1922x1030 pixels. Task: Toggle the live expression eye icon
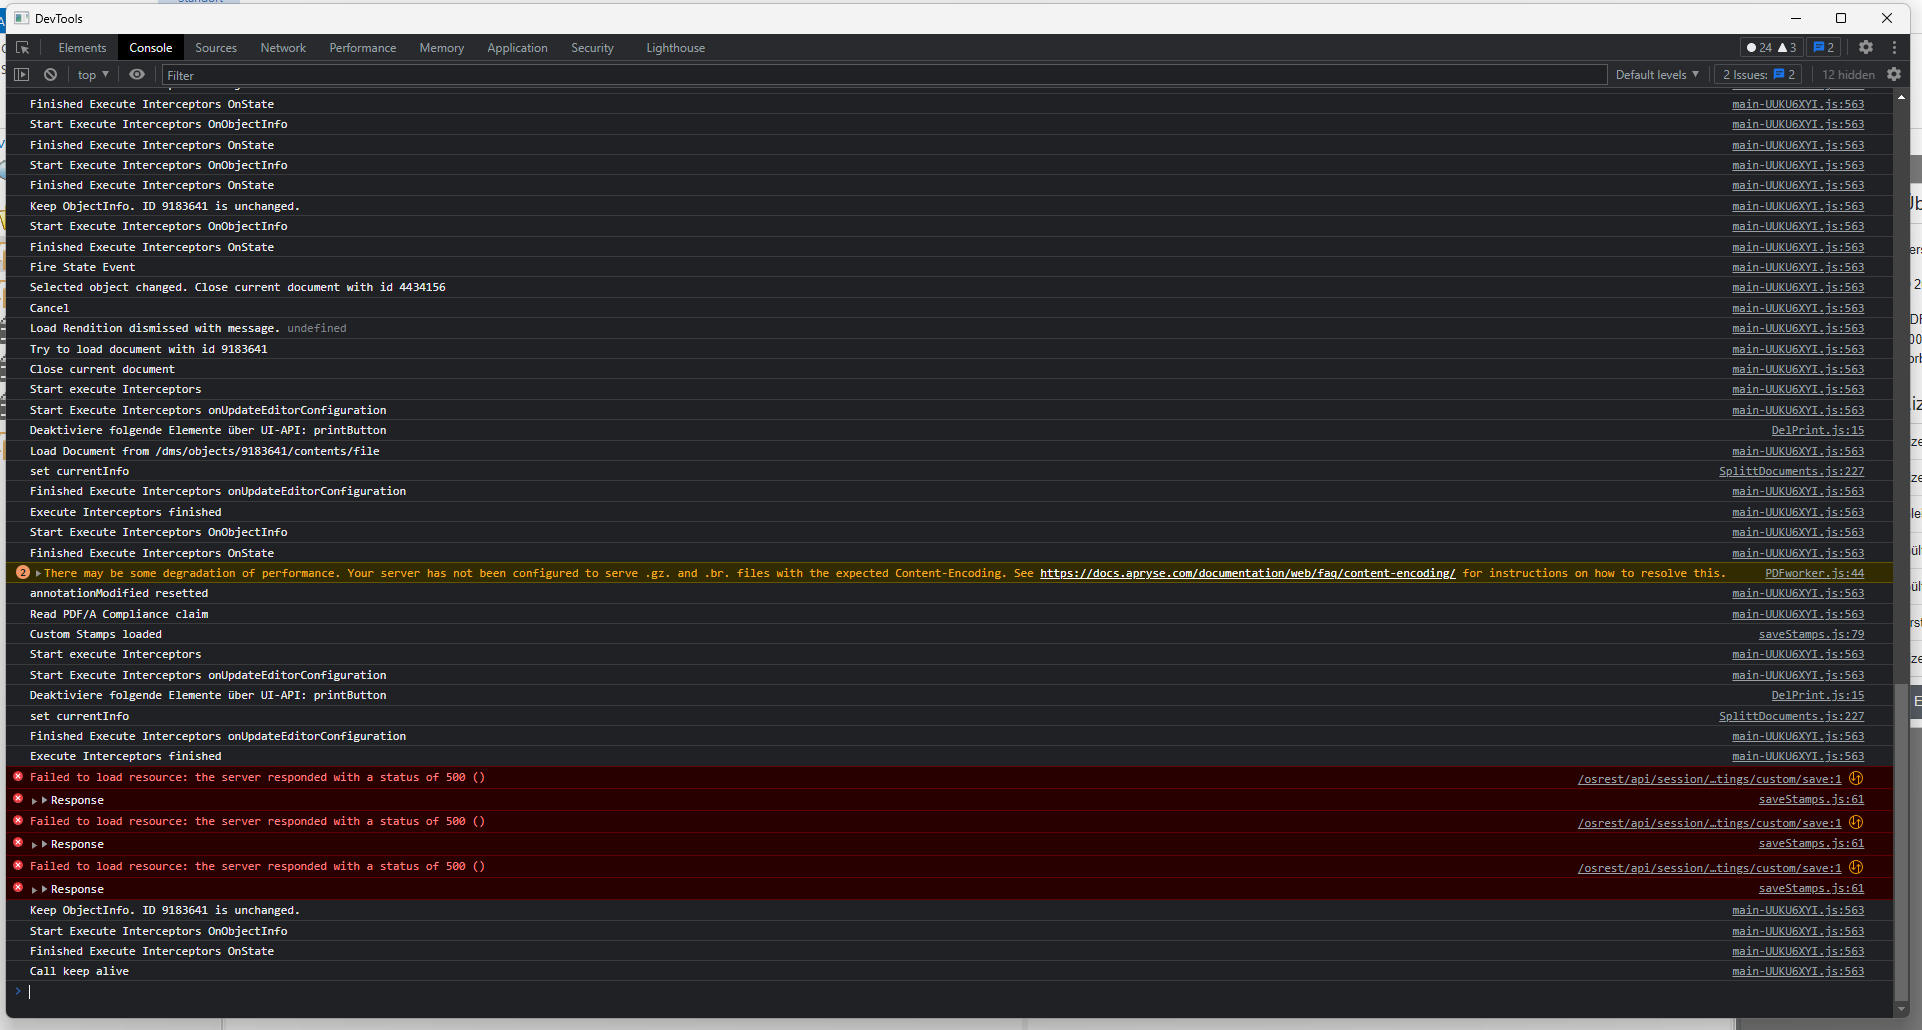point(137,75)
